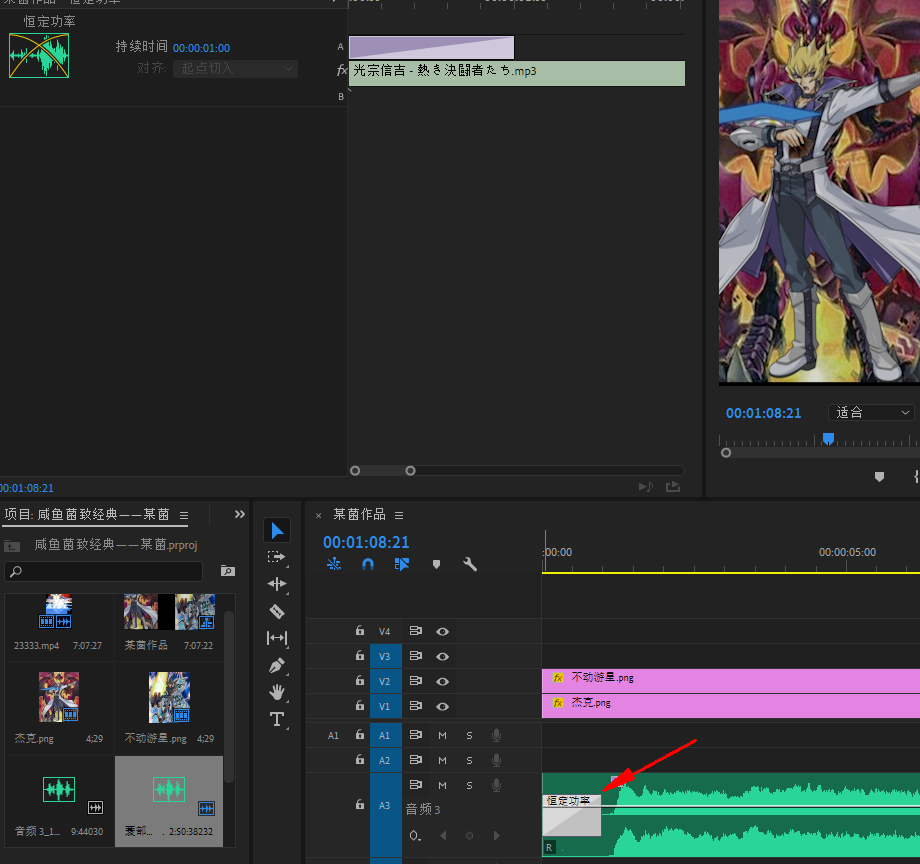Select 某菌作品 sequence thumbnail

(x=169, y=612)
